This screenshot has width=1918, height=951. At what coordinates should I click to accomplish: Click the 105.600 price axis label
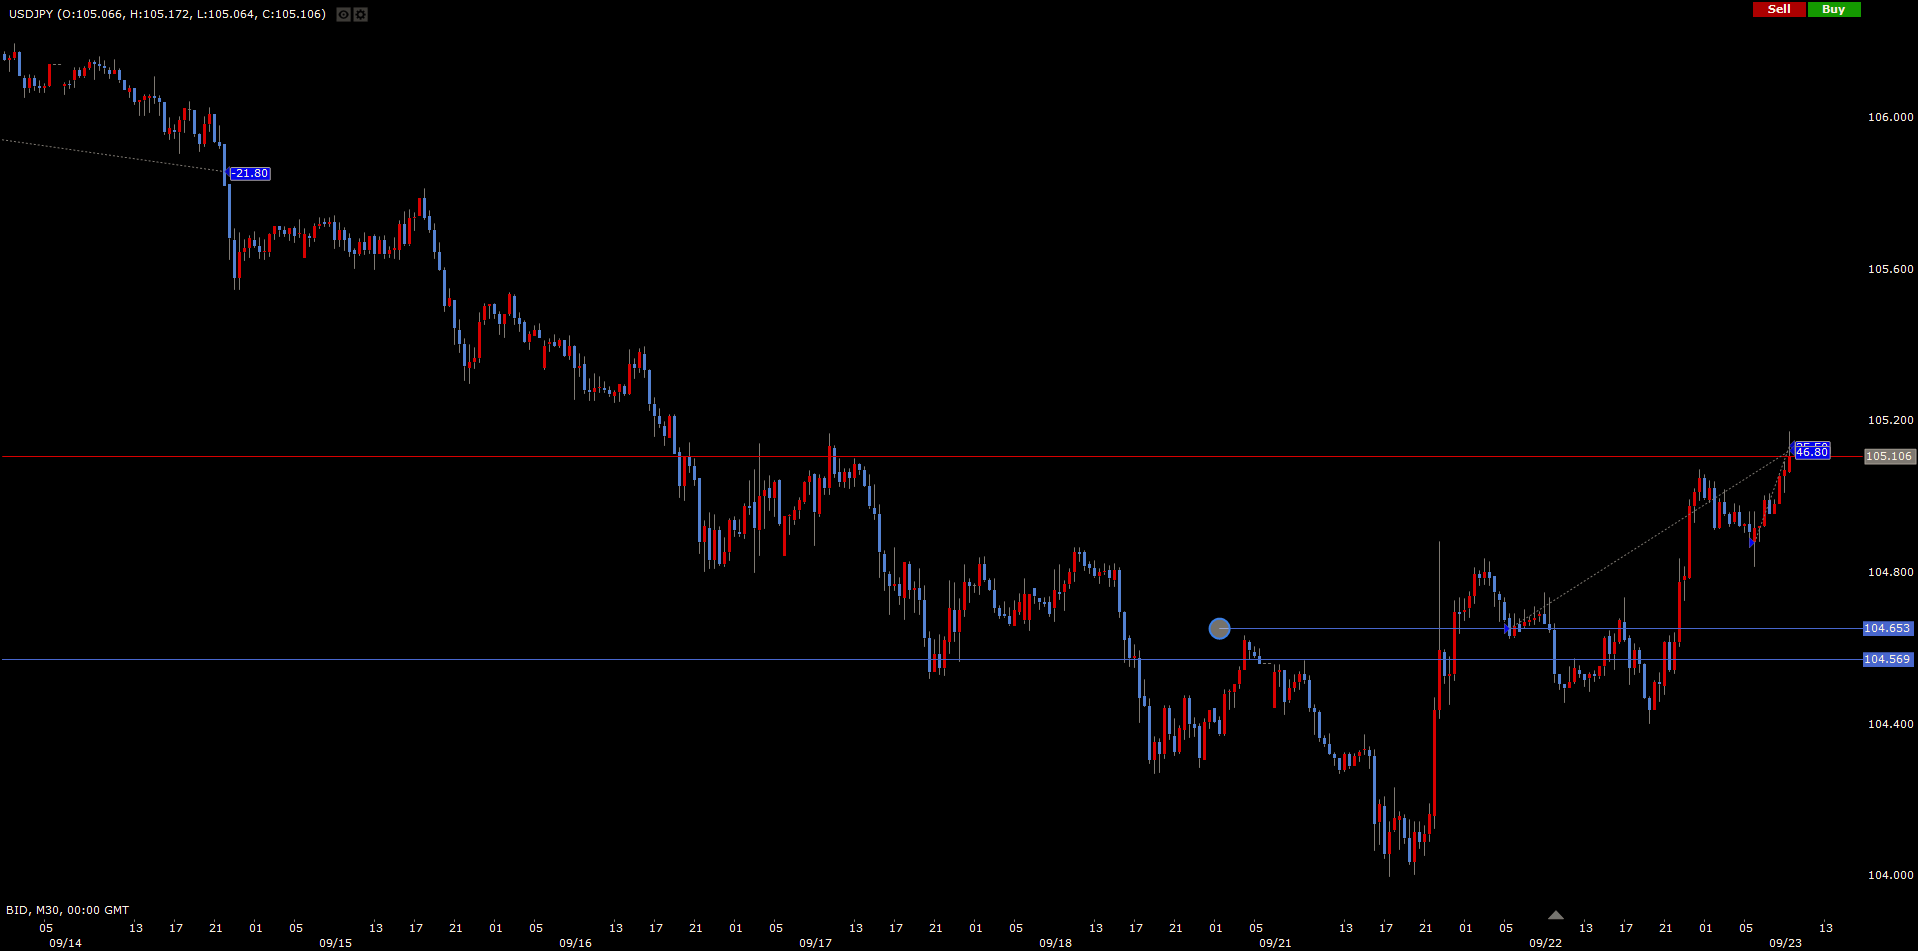[x=1890, y=269]
